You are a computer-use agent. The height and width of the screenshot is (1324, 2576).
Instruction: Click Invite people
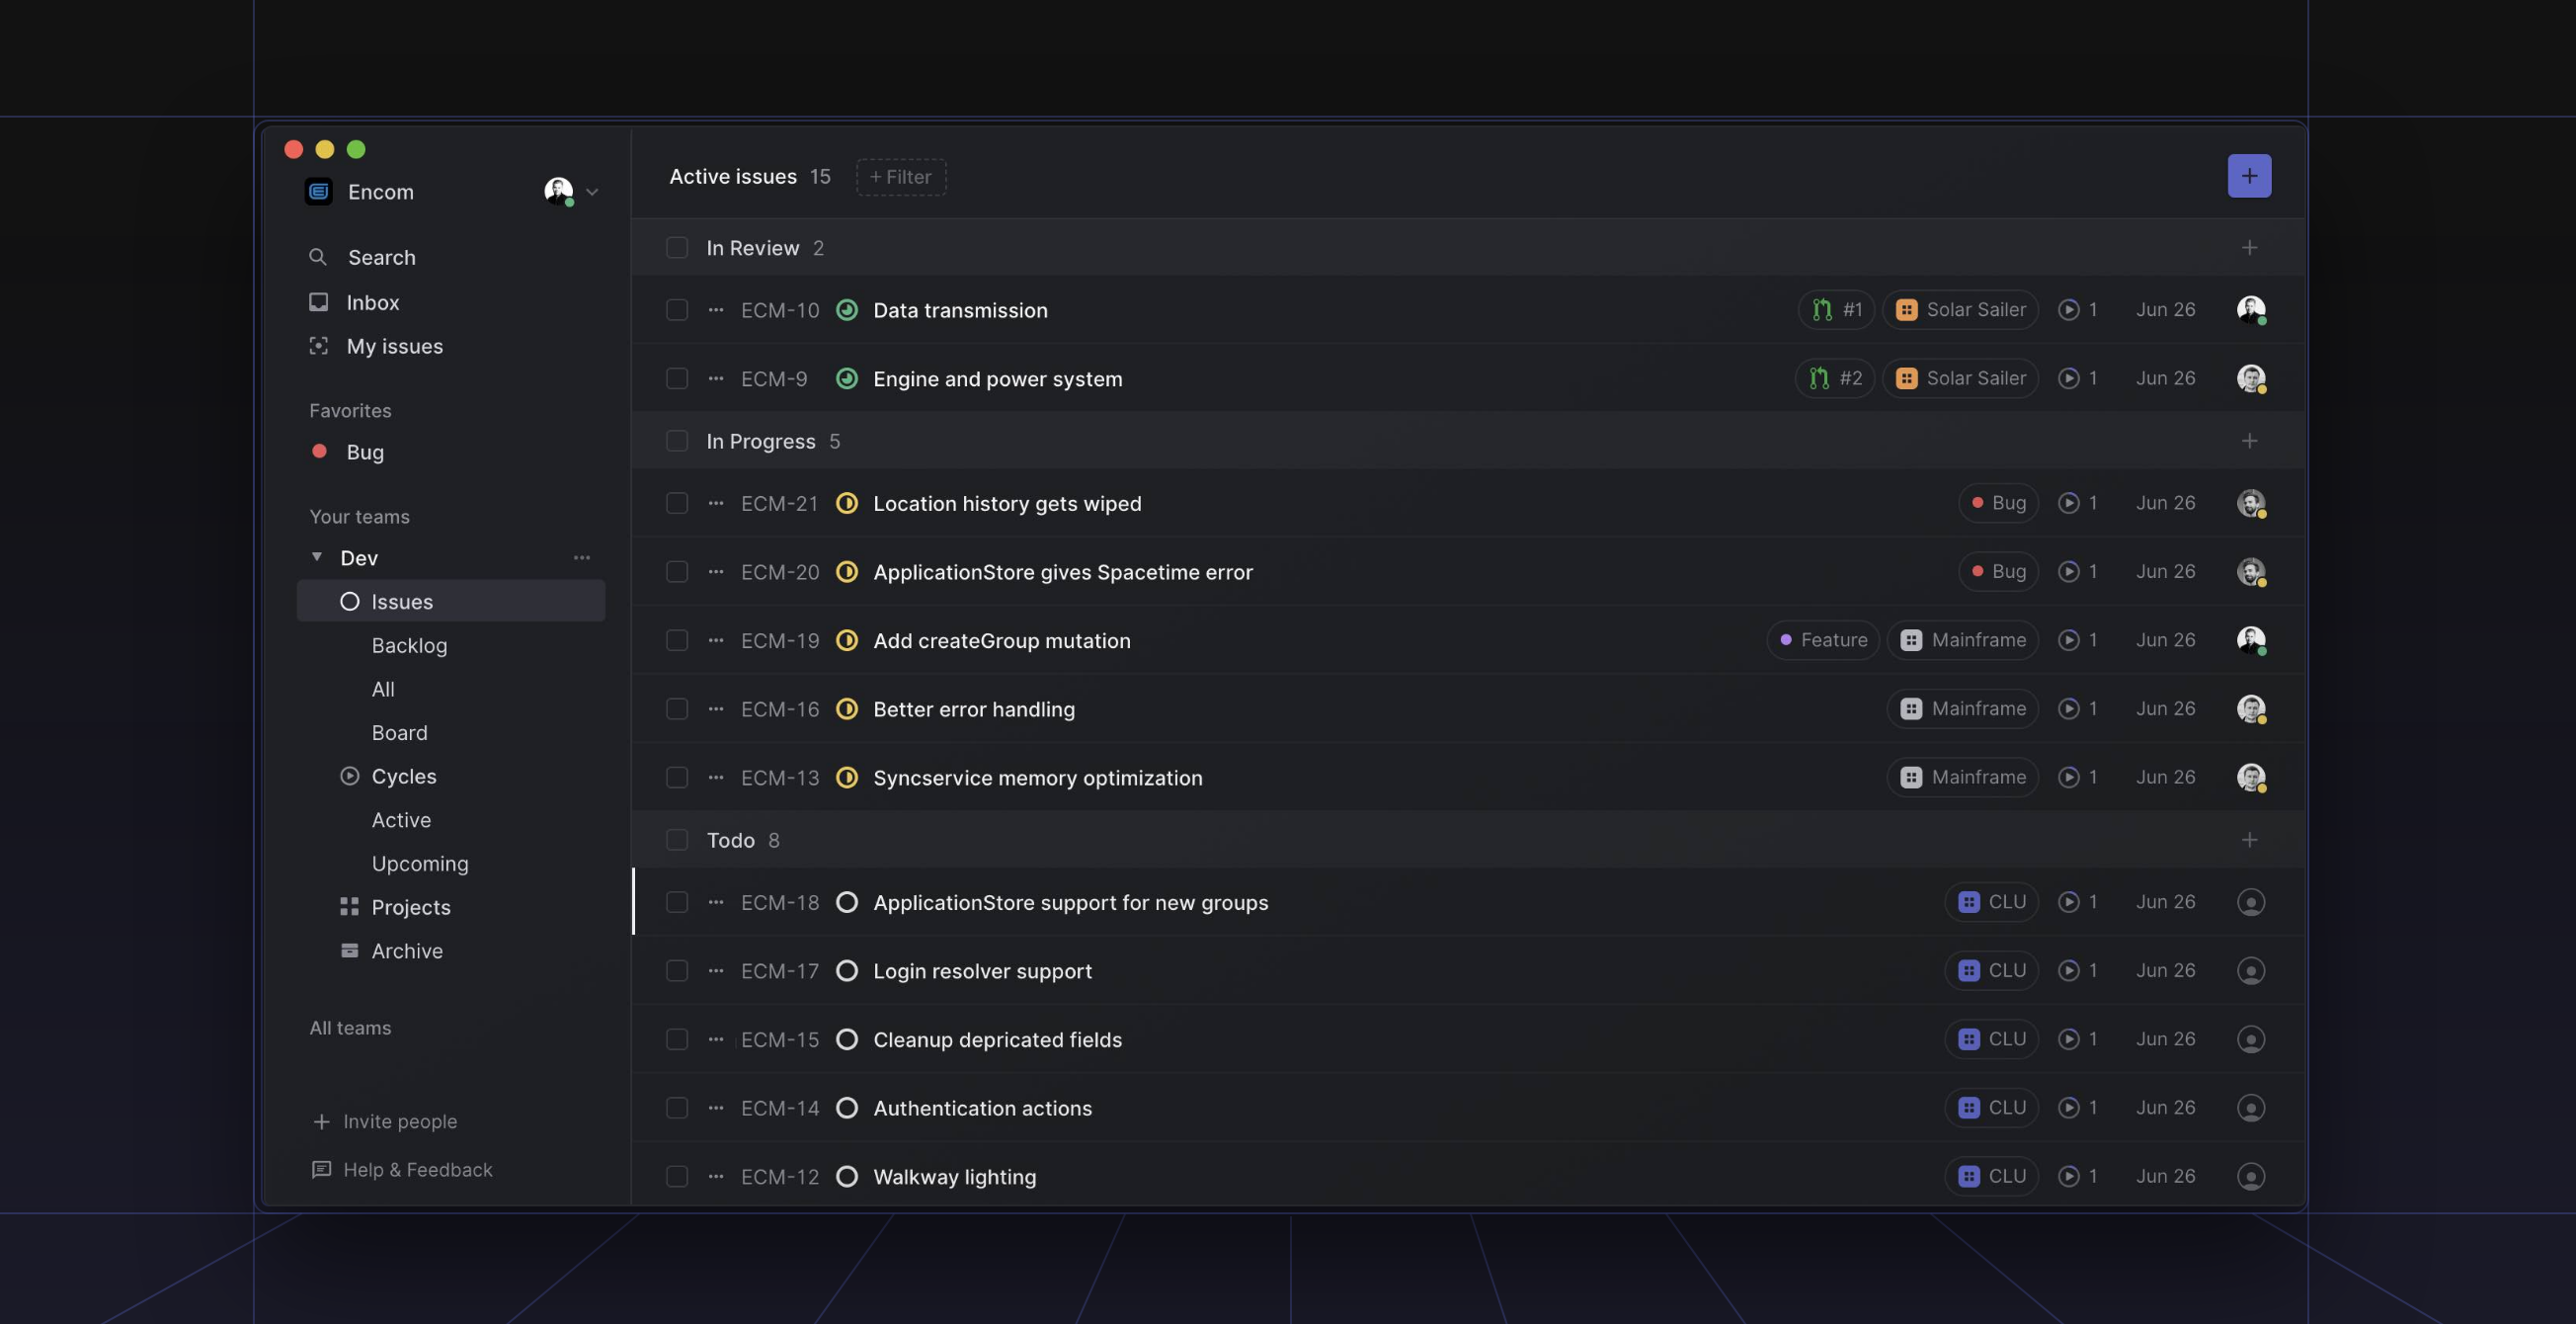(385, 1122)
